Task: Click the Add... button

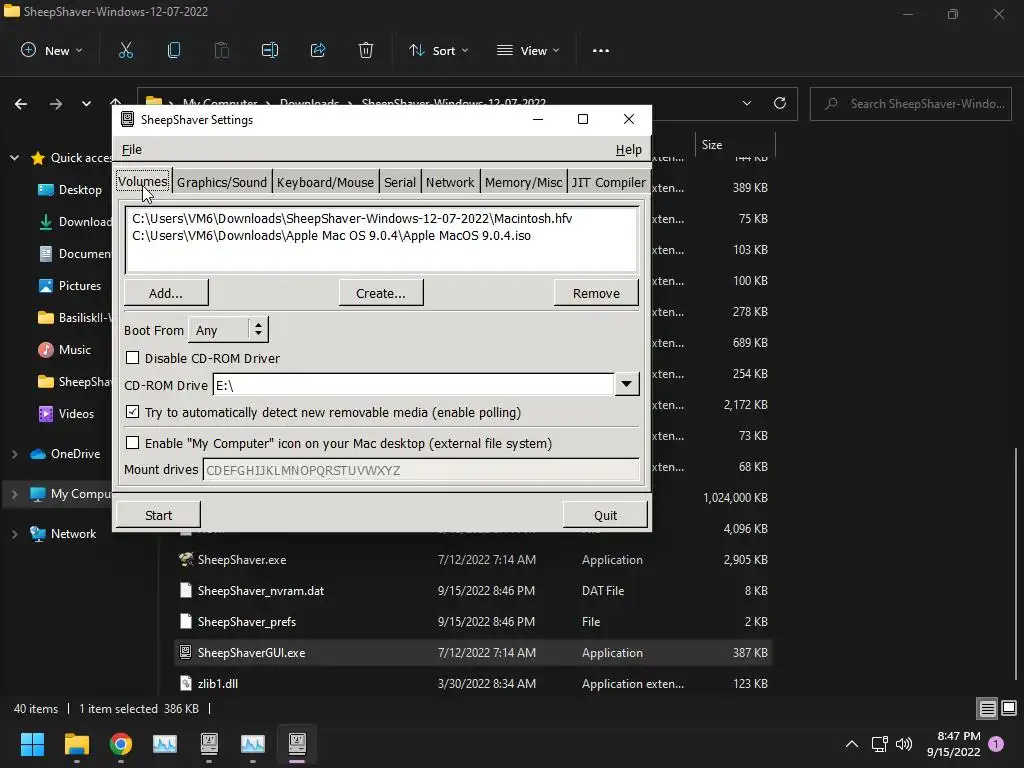Action: pos(166,293)
